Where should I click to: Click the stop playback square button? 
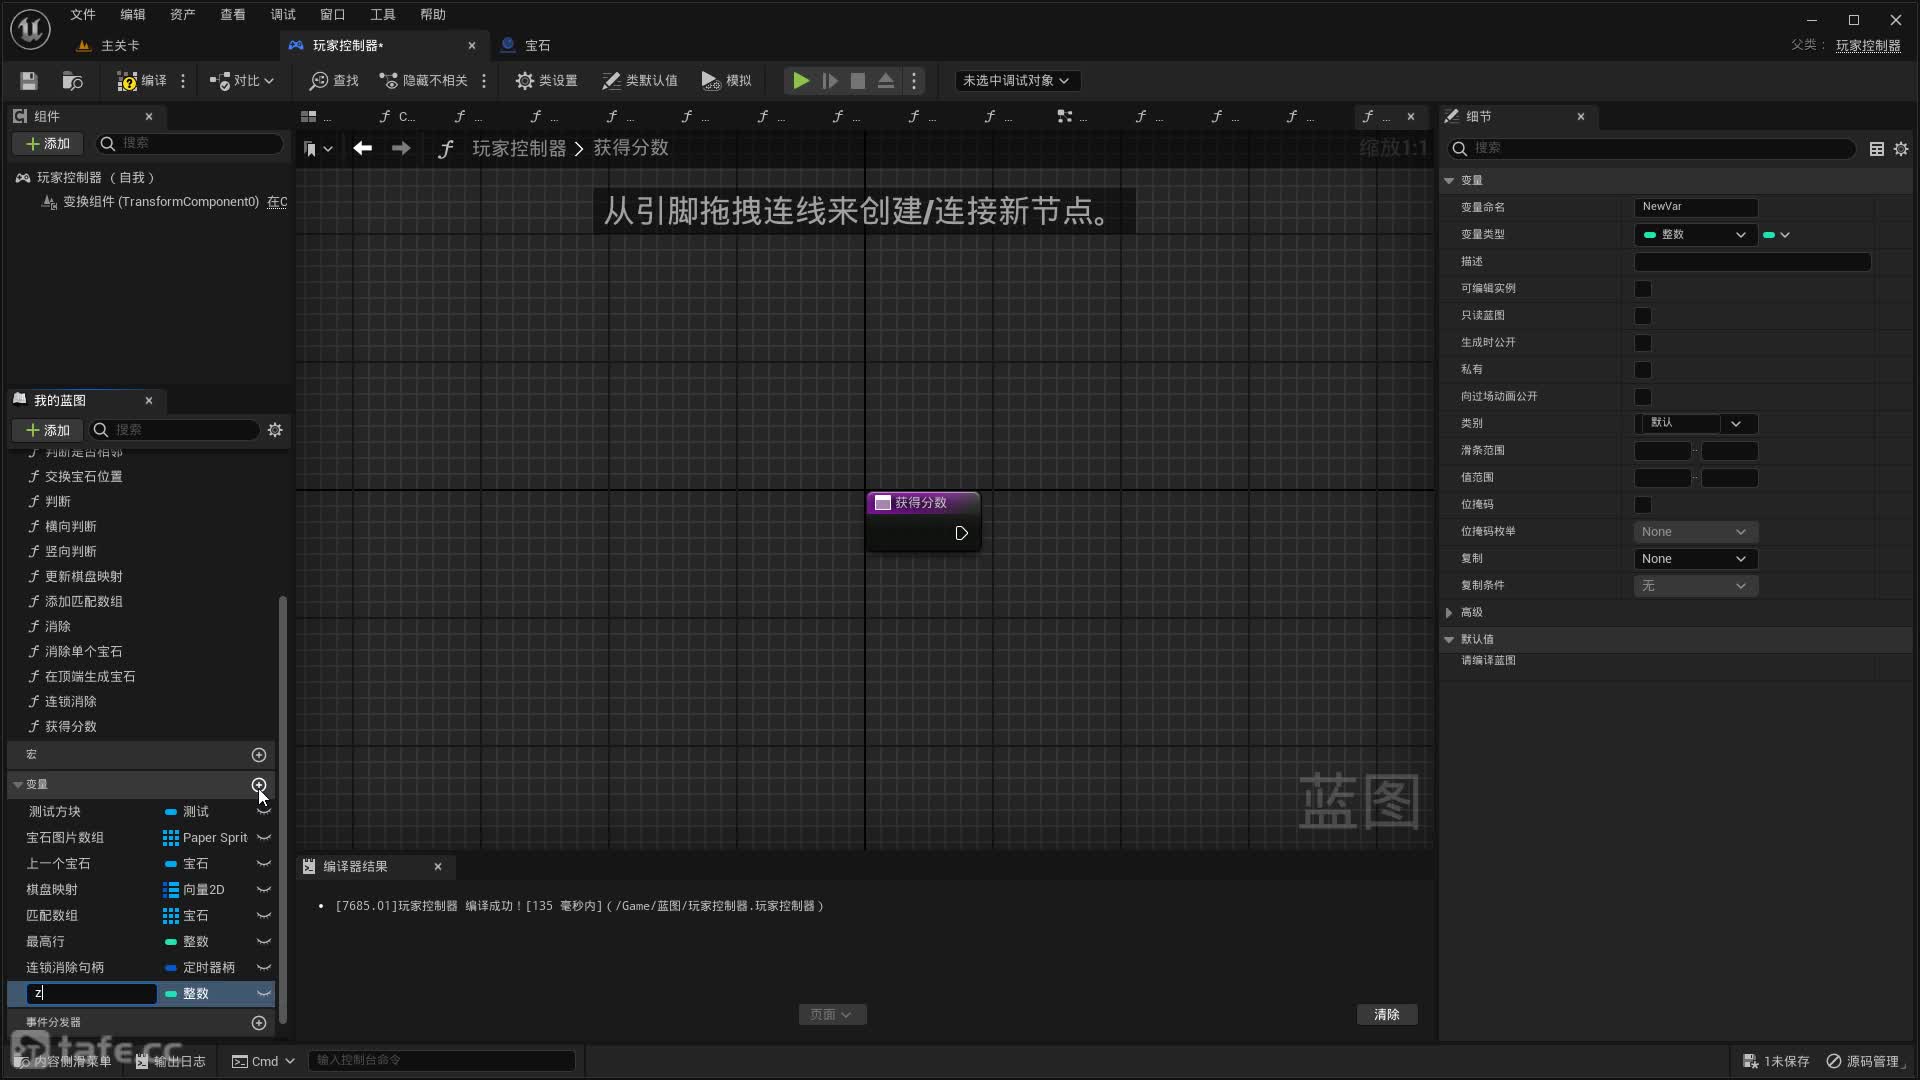click(858, 81)
